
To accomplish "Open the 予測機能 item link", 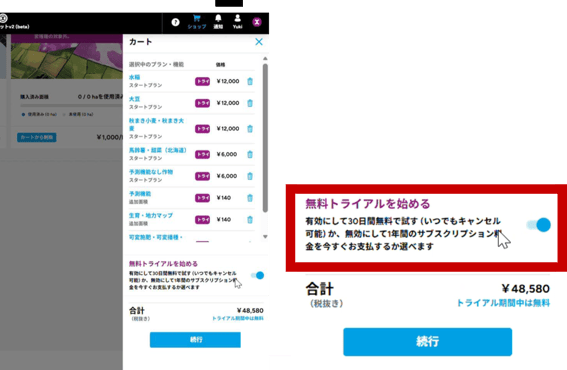I will point(140,194).
